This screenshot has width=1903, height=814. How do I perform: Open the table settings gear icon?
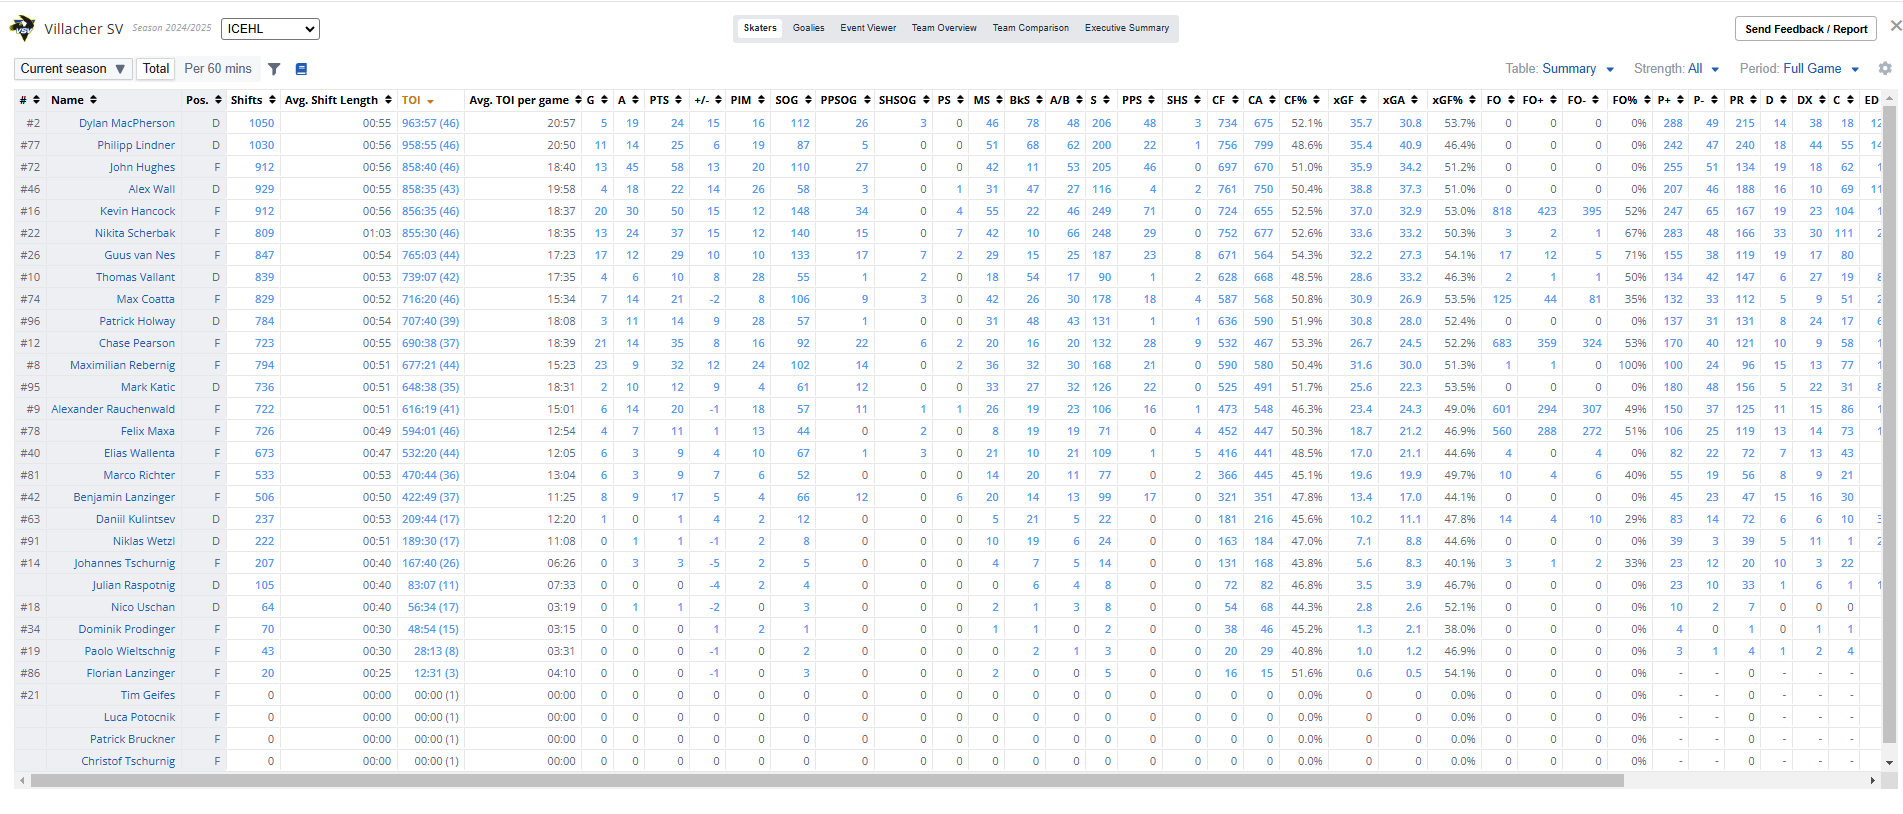(1884, 69)
